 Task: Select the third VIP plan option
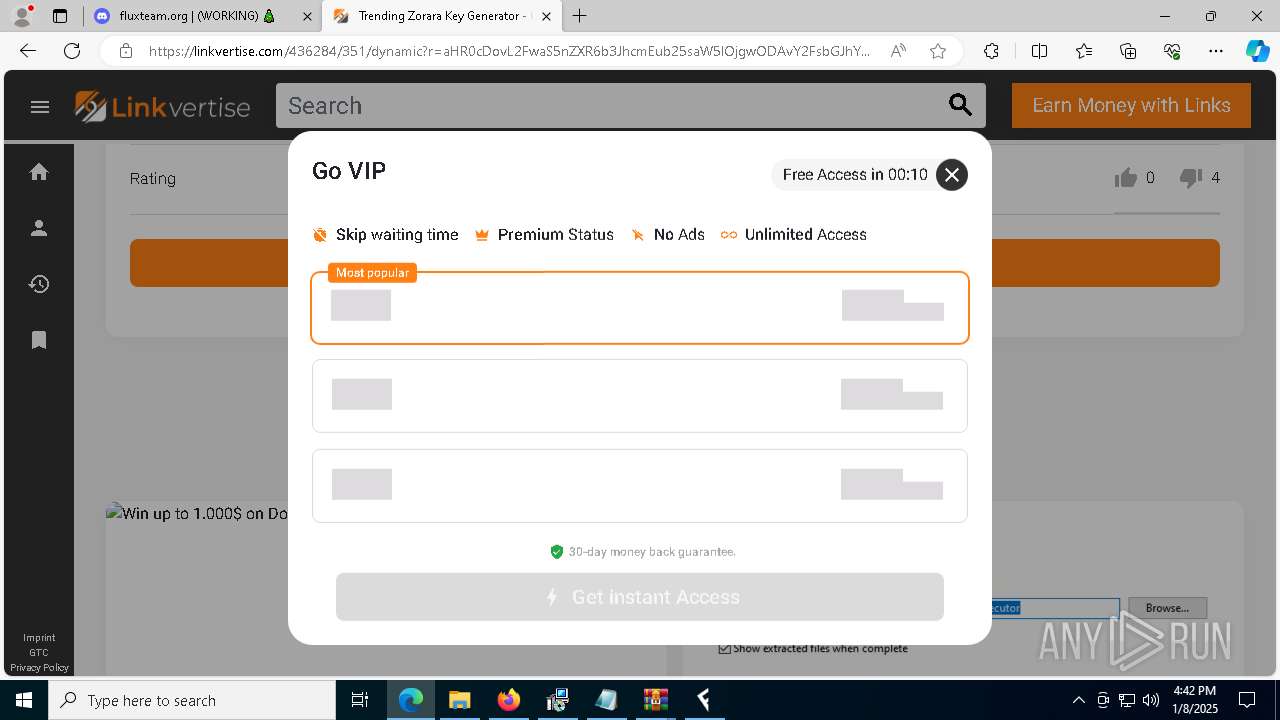click(x=640, y=486)
